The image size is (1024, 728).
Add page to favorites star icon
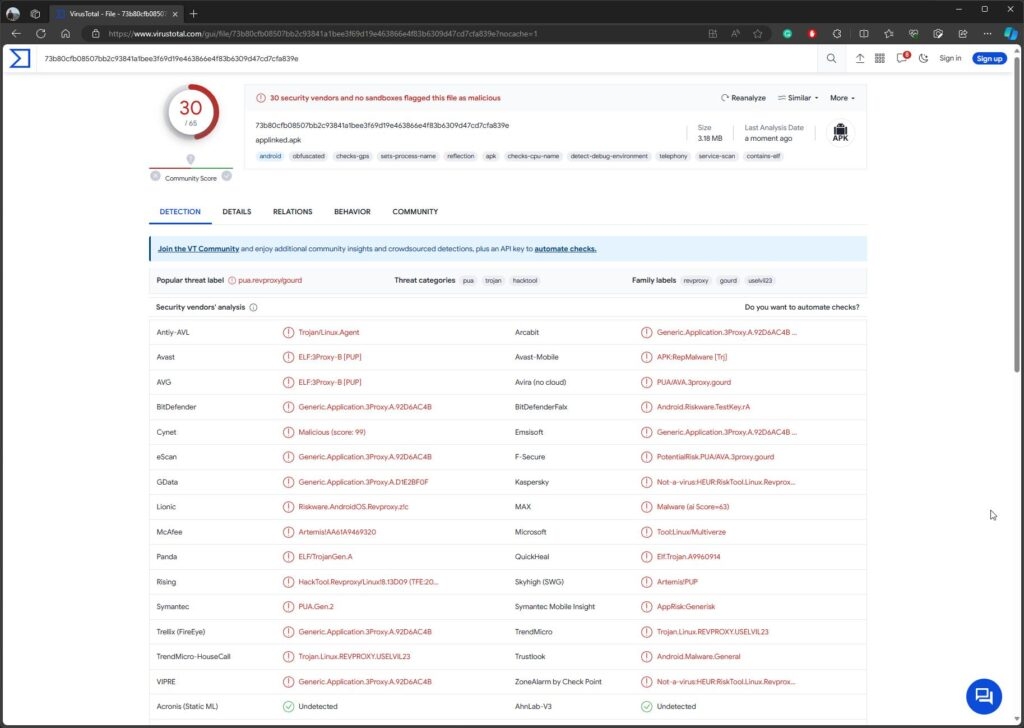758,33
